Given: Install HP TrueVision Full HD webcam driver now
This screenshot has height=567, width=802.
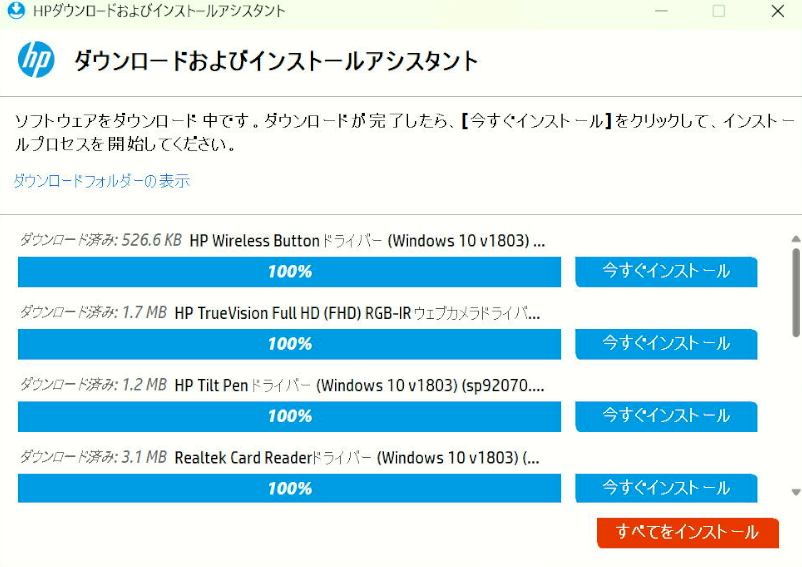Looking at the screenshot, I should coord(666,344).
